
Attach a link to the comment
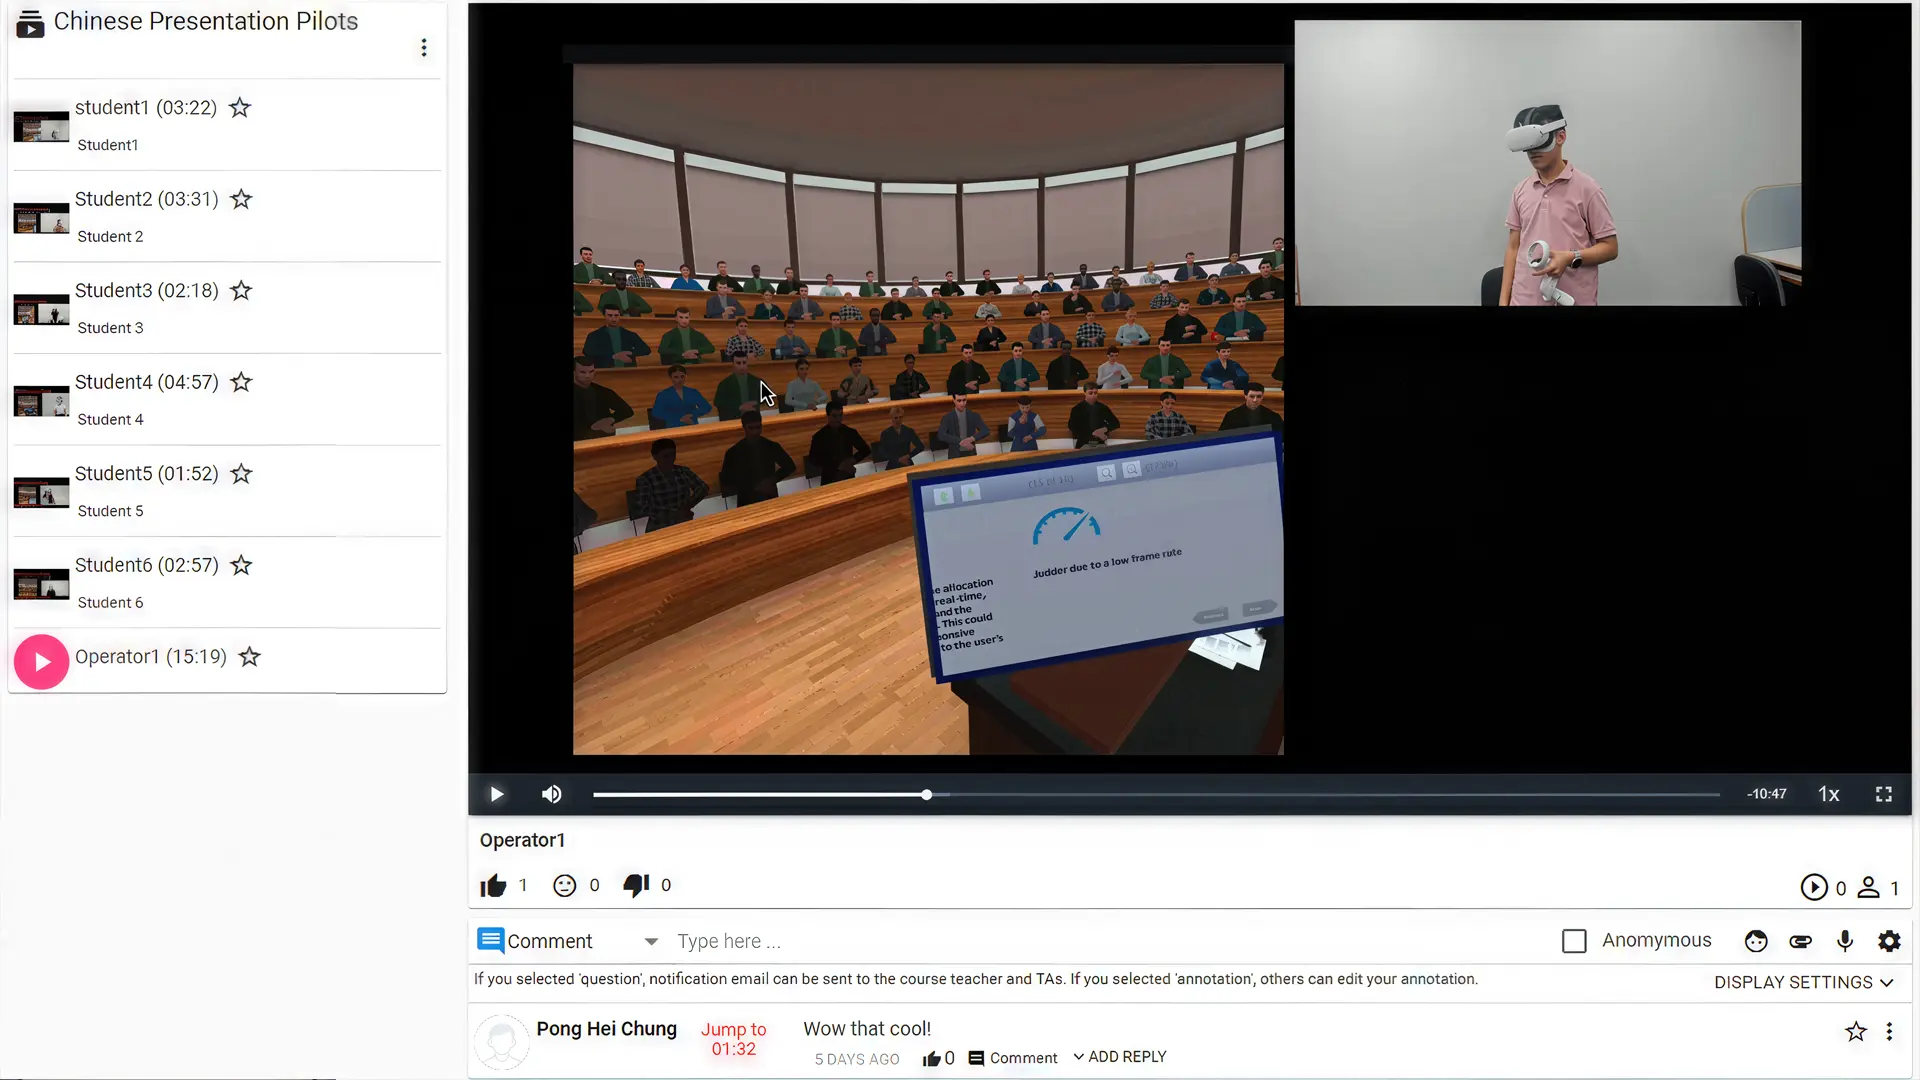1800,941
